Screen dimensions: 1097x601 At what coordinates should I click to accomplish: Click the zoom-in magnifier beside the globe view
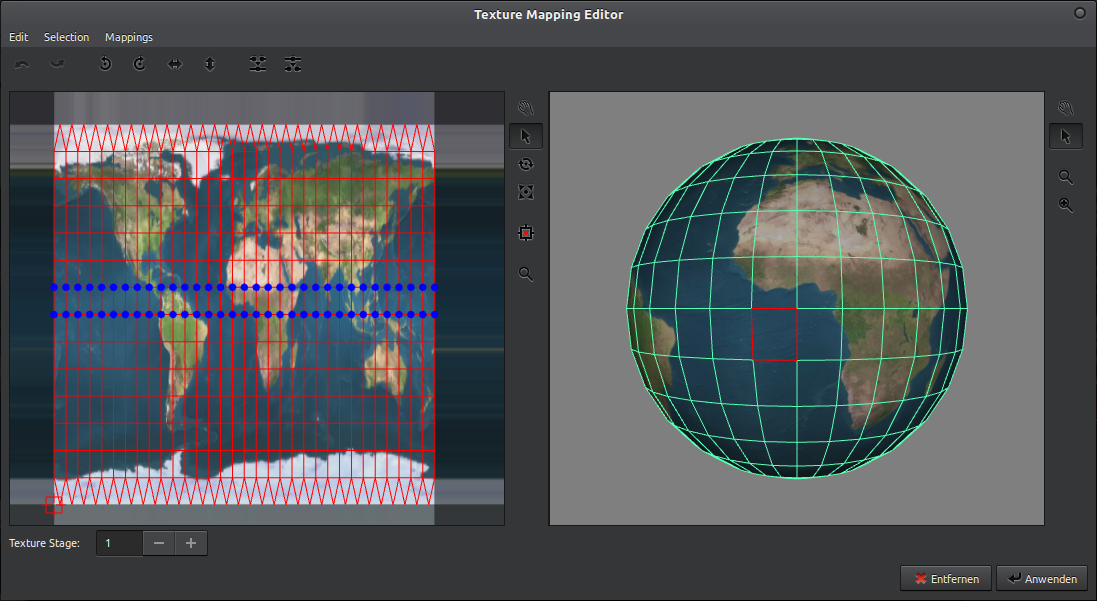coord(1065,205)
